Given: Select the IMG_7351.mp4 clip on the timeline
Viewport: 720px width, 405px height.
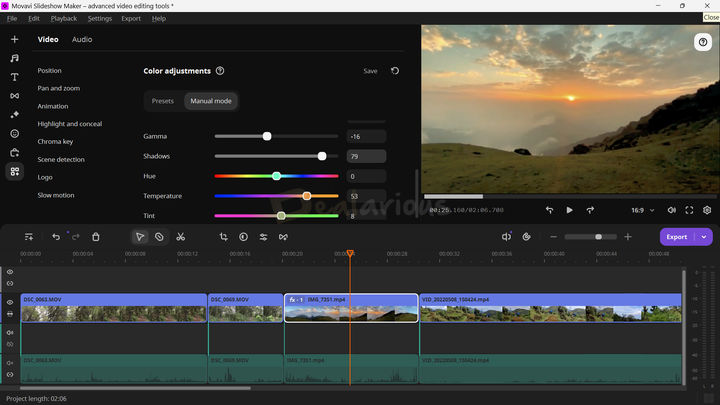Looking at the screenshot, I should coord(351,308).
